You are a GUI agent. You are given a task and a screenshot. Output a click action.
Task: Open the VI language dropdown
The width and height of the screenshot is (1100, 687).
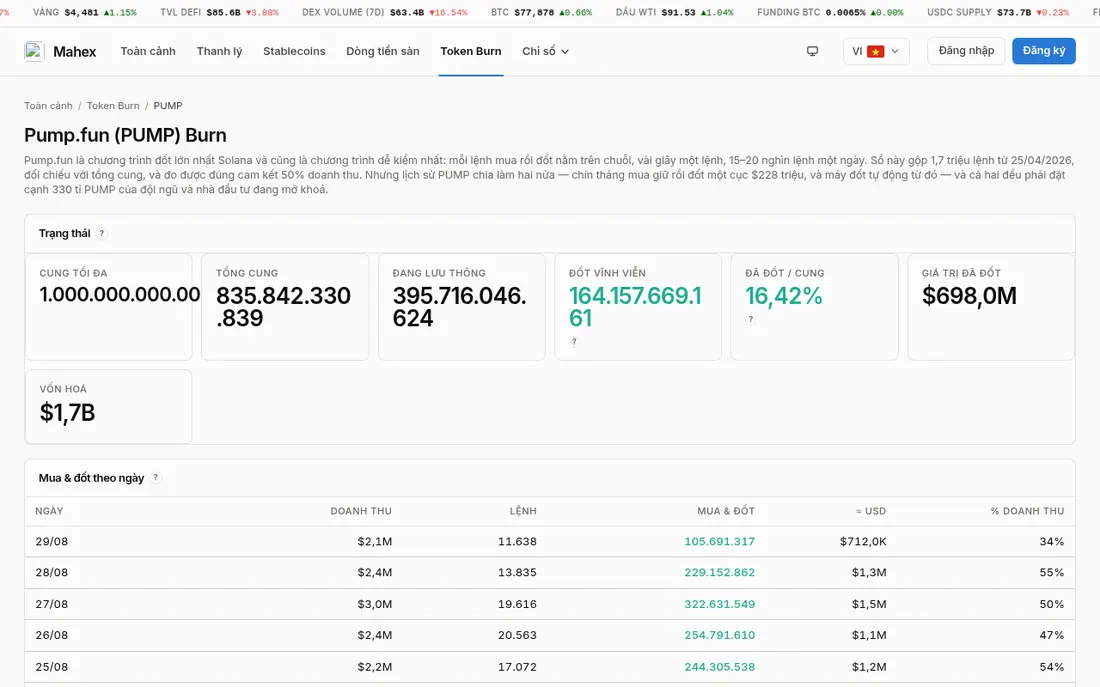tap(876, 51)
